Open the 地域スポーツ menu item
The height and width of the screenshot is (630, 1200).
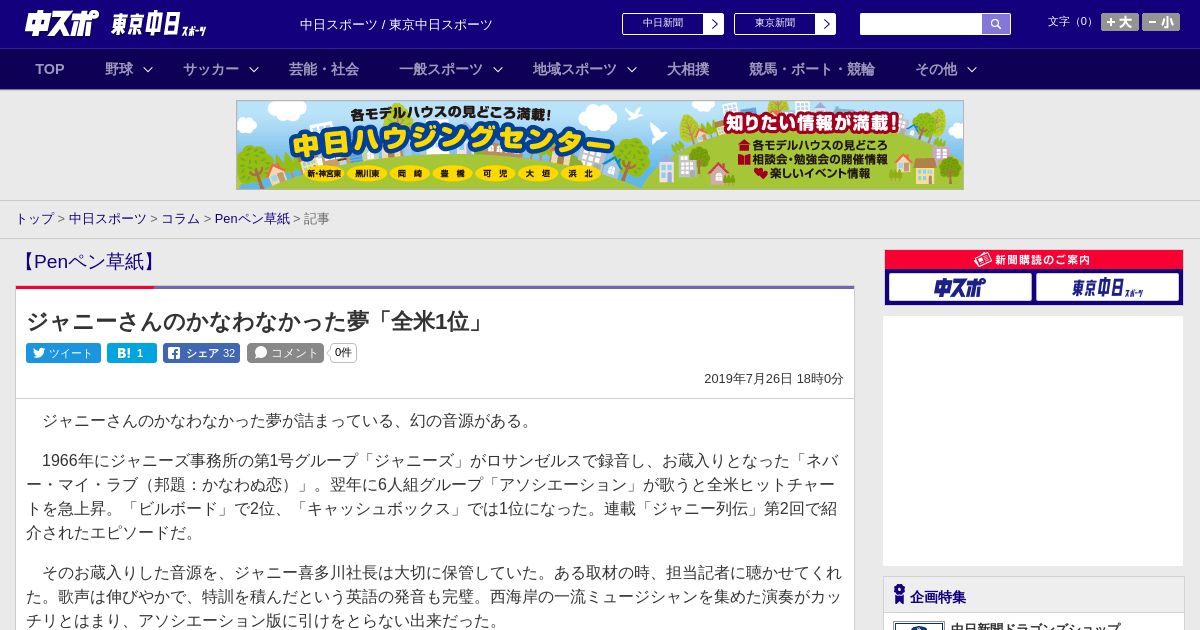(x=575, y=69)
